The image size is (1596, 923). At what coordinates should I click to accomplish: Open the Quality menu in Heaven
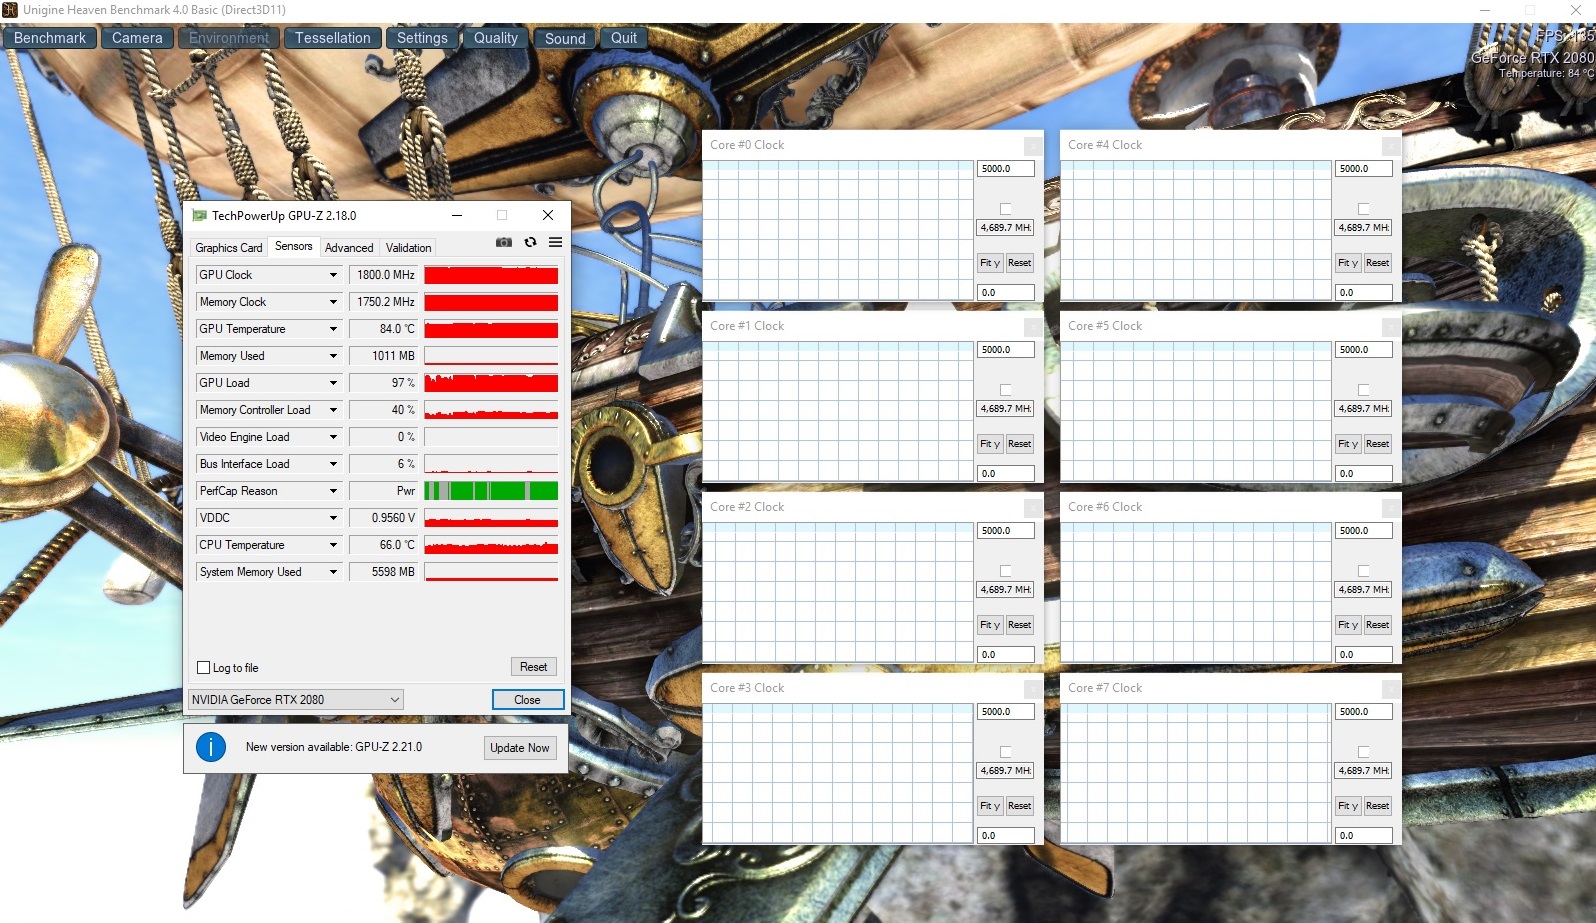(x=496, y=38)
